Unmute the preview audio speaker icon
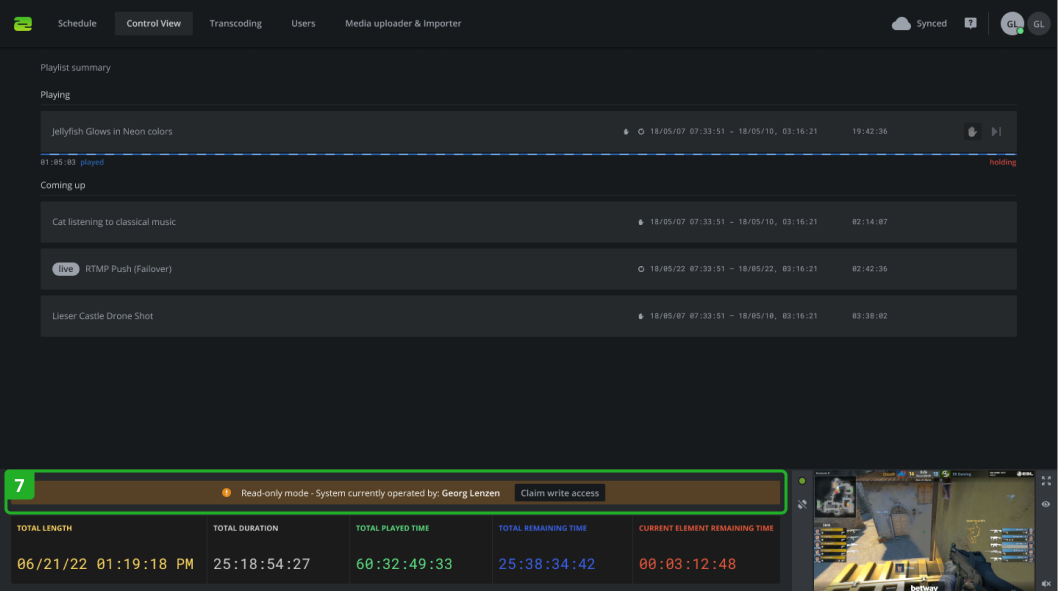Viewport: 1058px width, 591px height. (x=1046, y=582)
